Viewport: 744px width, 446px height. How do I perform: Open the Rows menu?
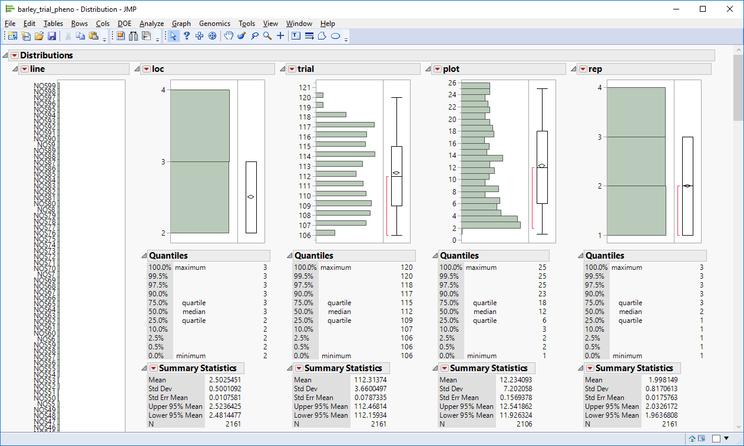pos(79,23)
